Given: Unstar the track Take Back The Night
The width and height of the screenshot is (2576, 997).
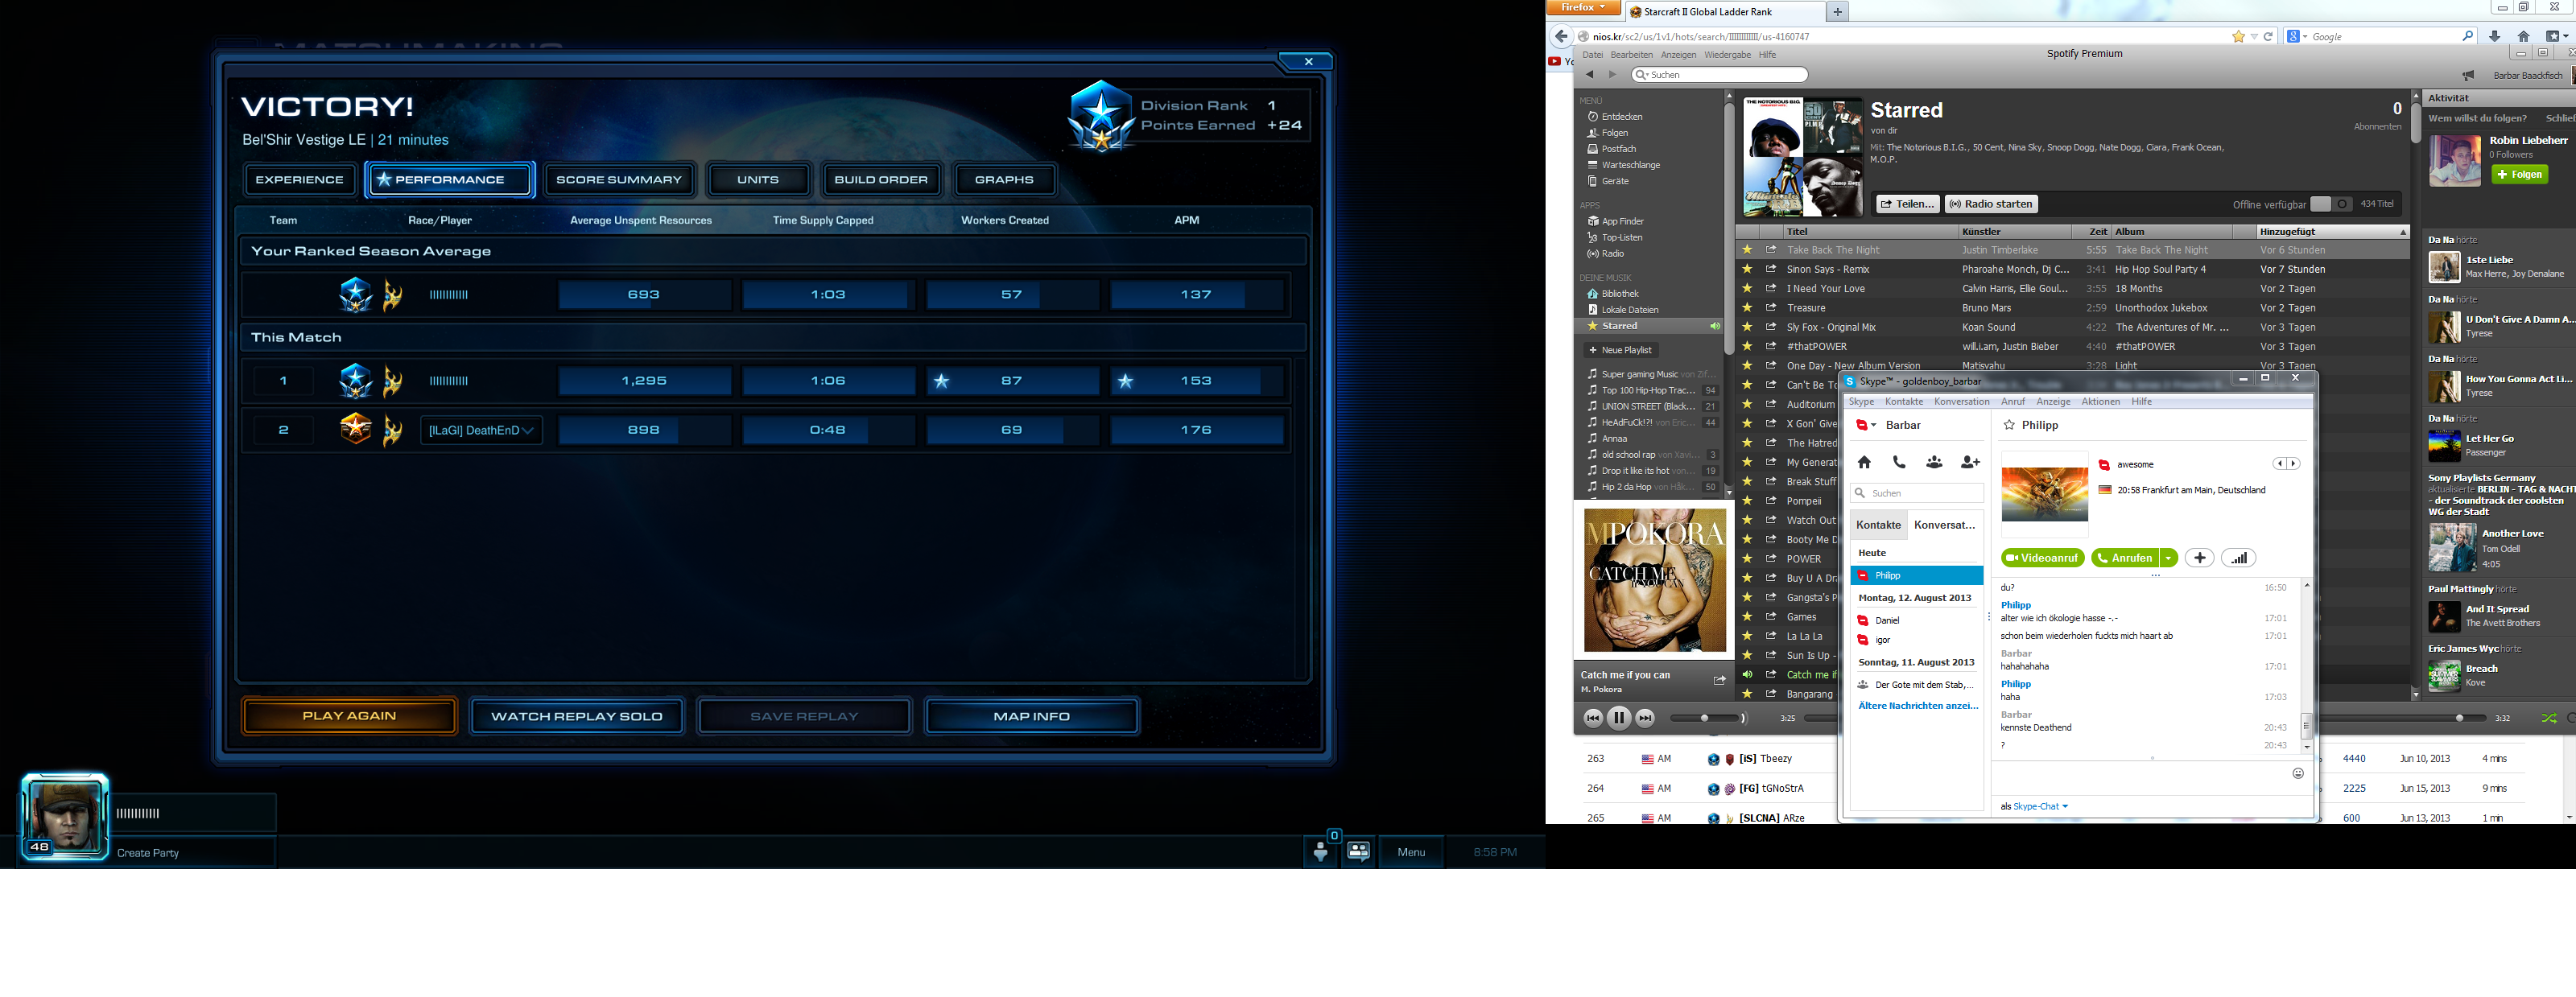Looking at the screenshot, I should pos(1747,250).
